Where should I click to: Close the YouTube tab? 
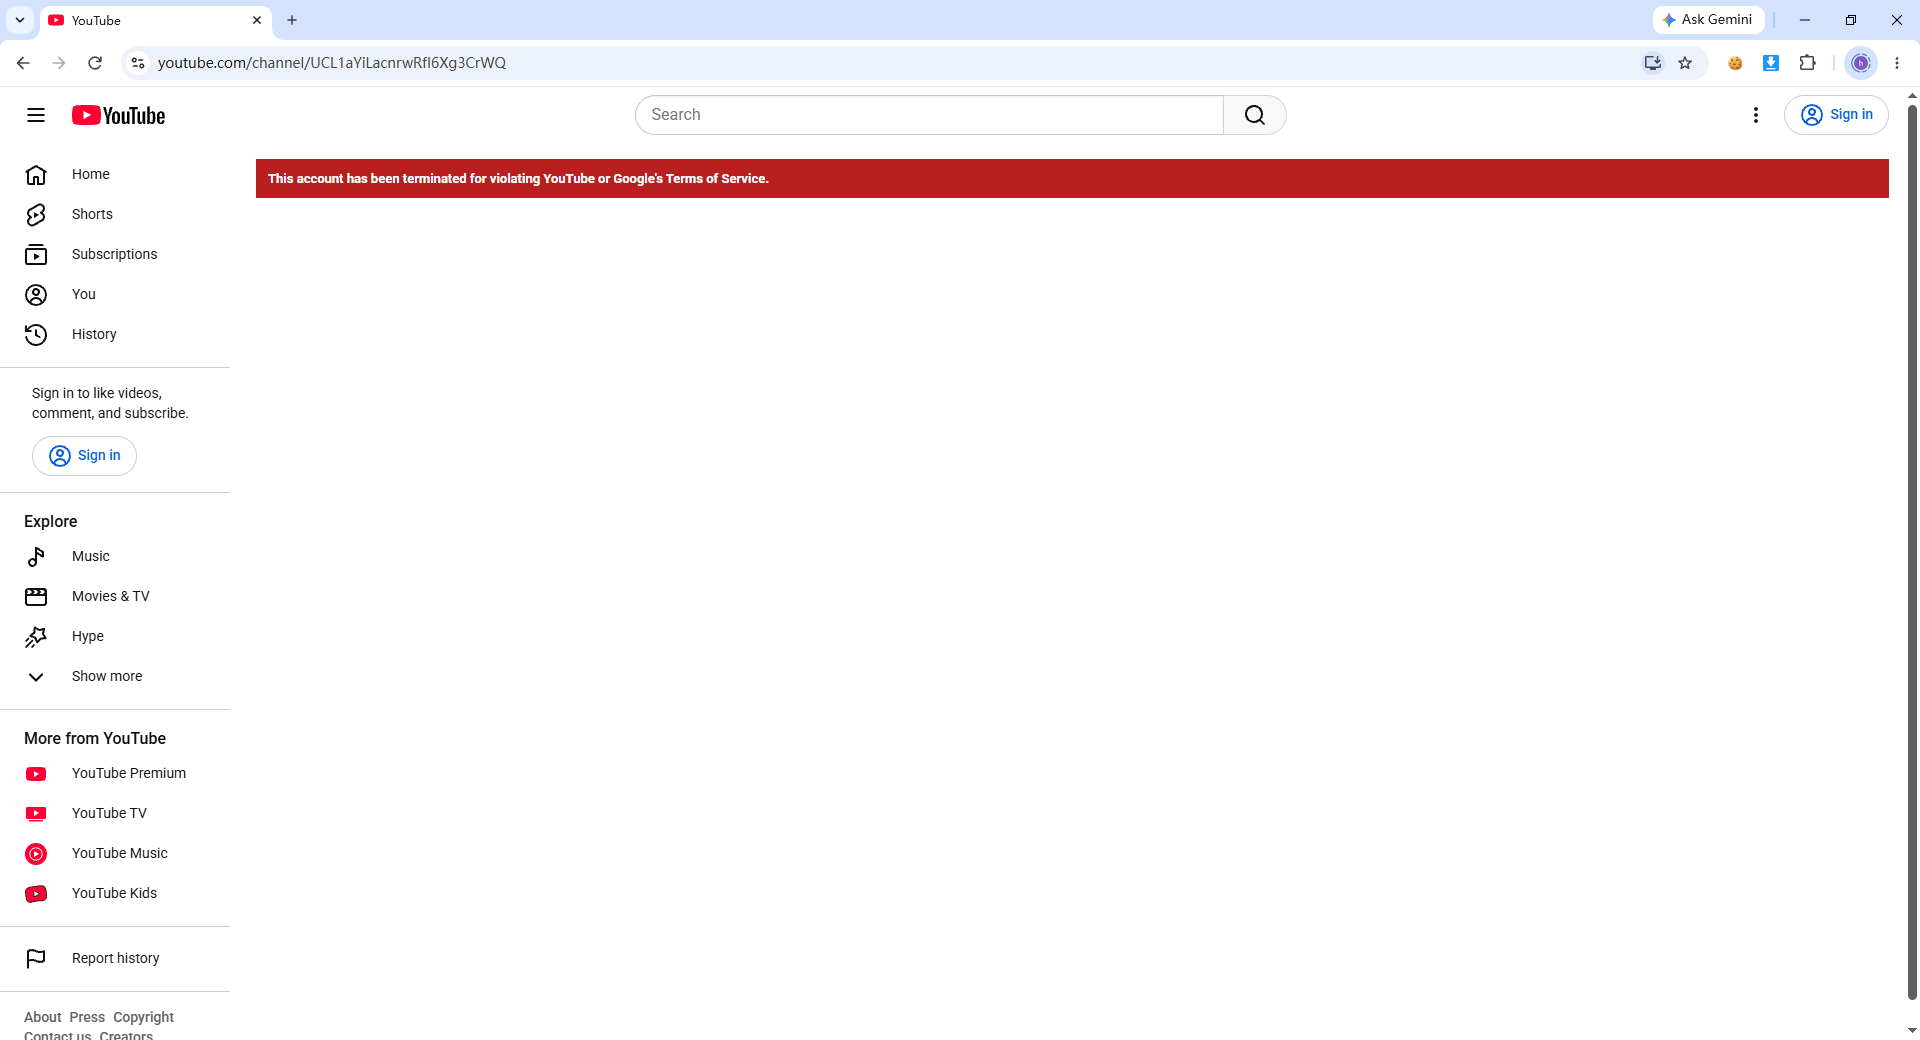(257, 20)
